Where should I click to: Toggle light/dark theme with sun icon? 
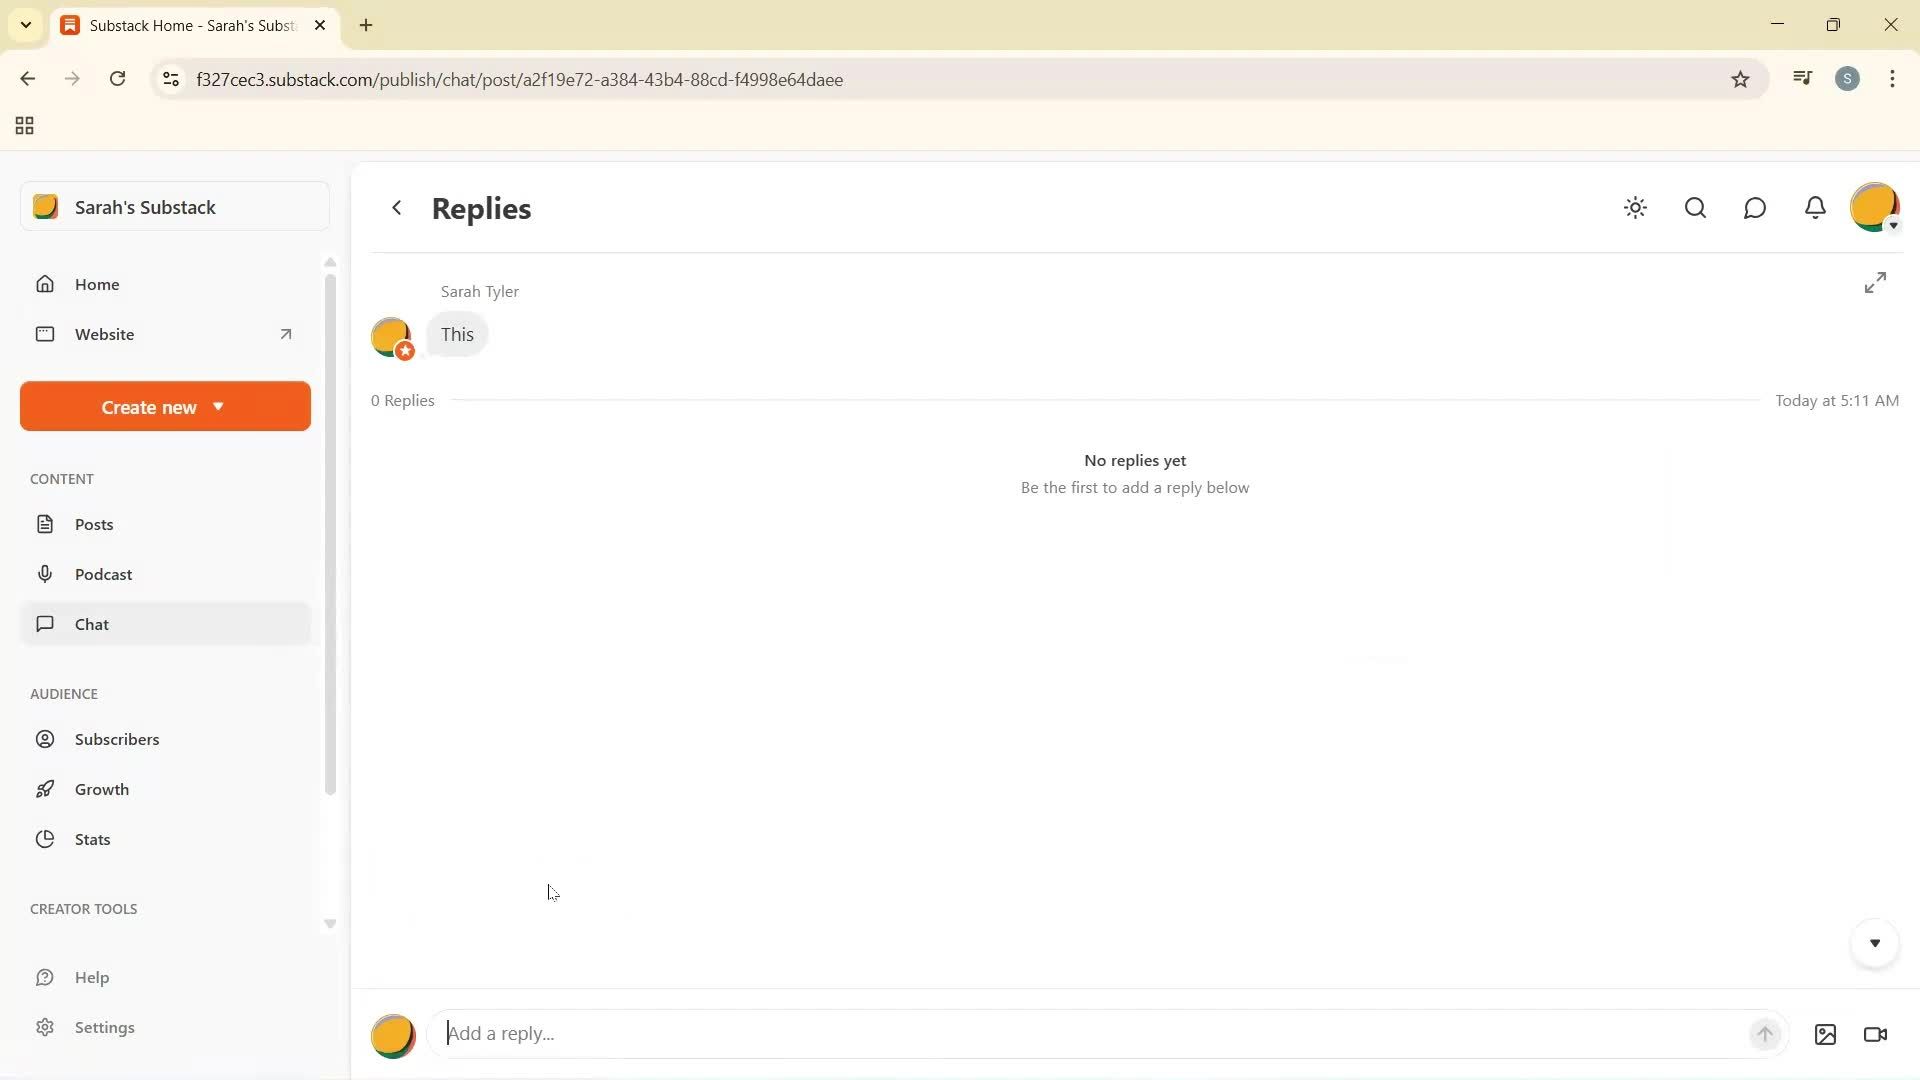click(x=1635, y=208)
